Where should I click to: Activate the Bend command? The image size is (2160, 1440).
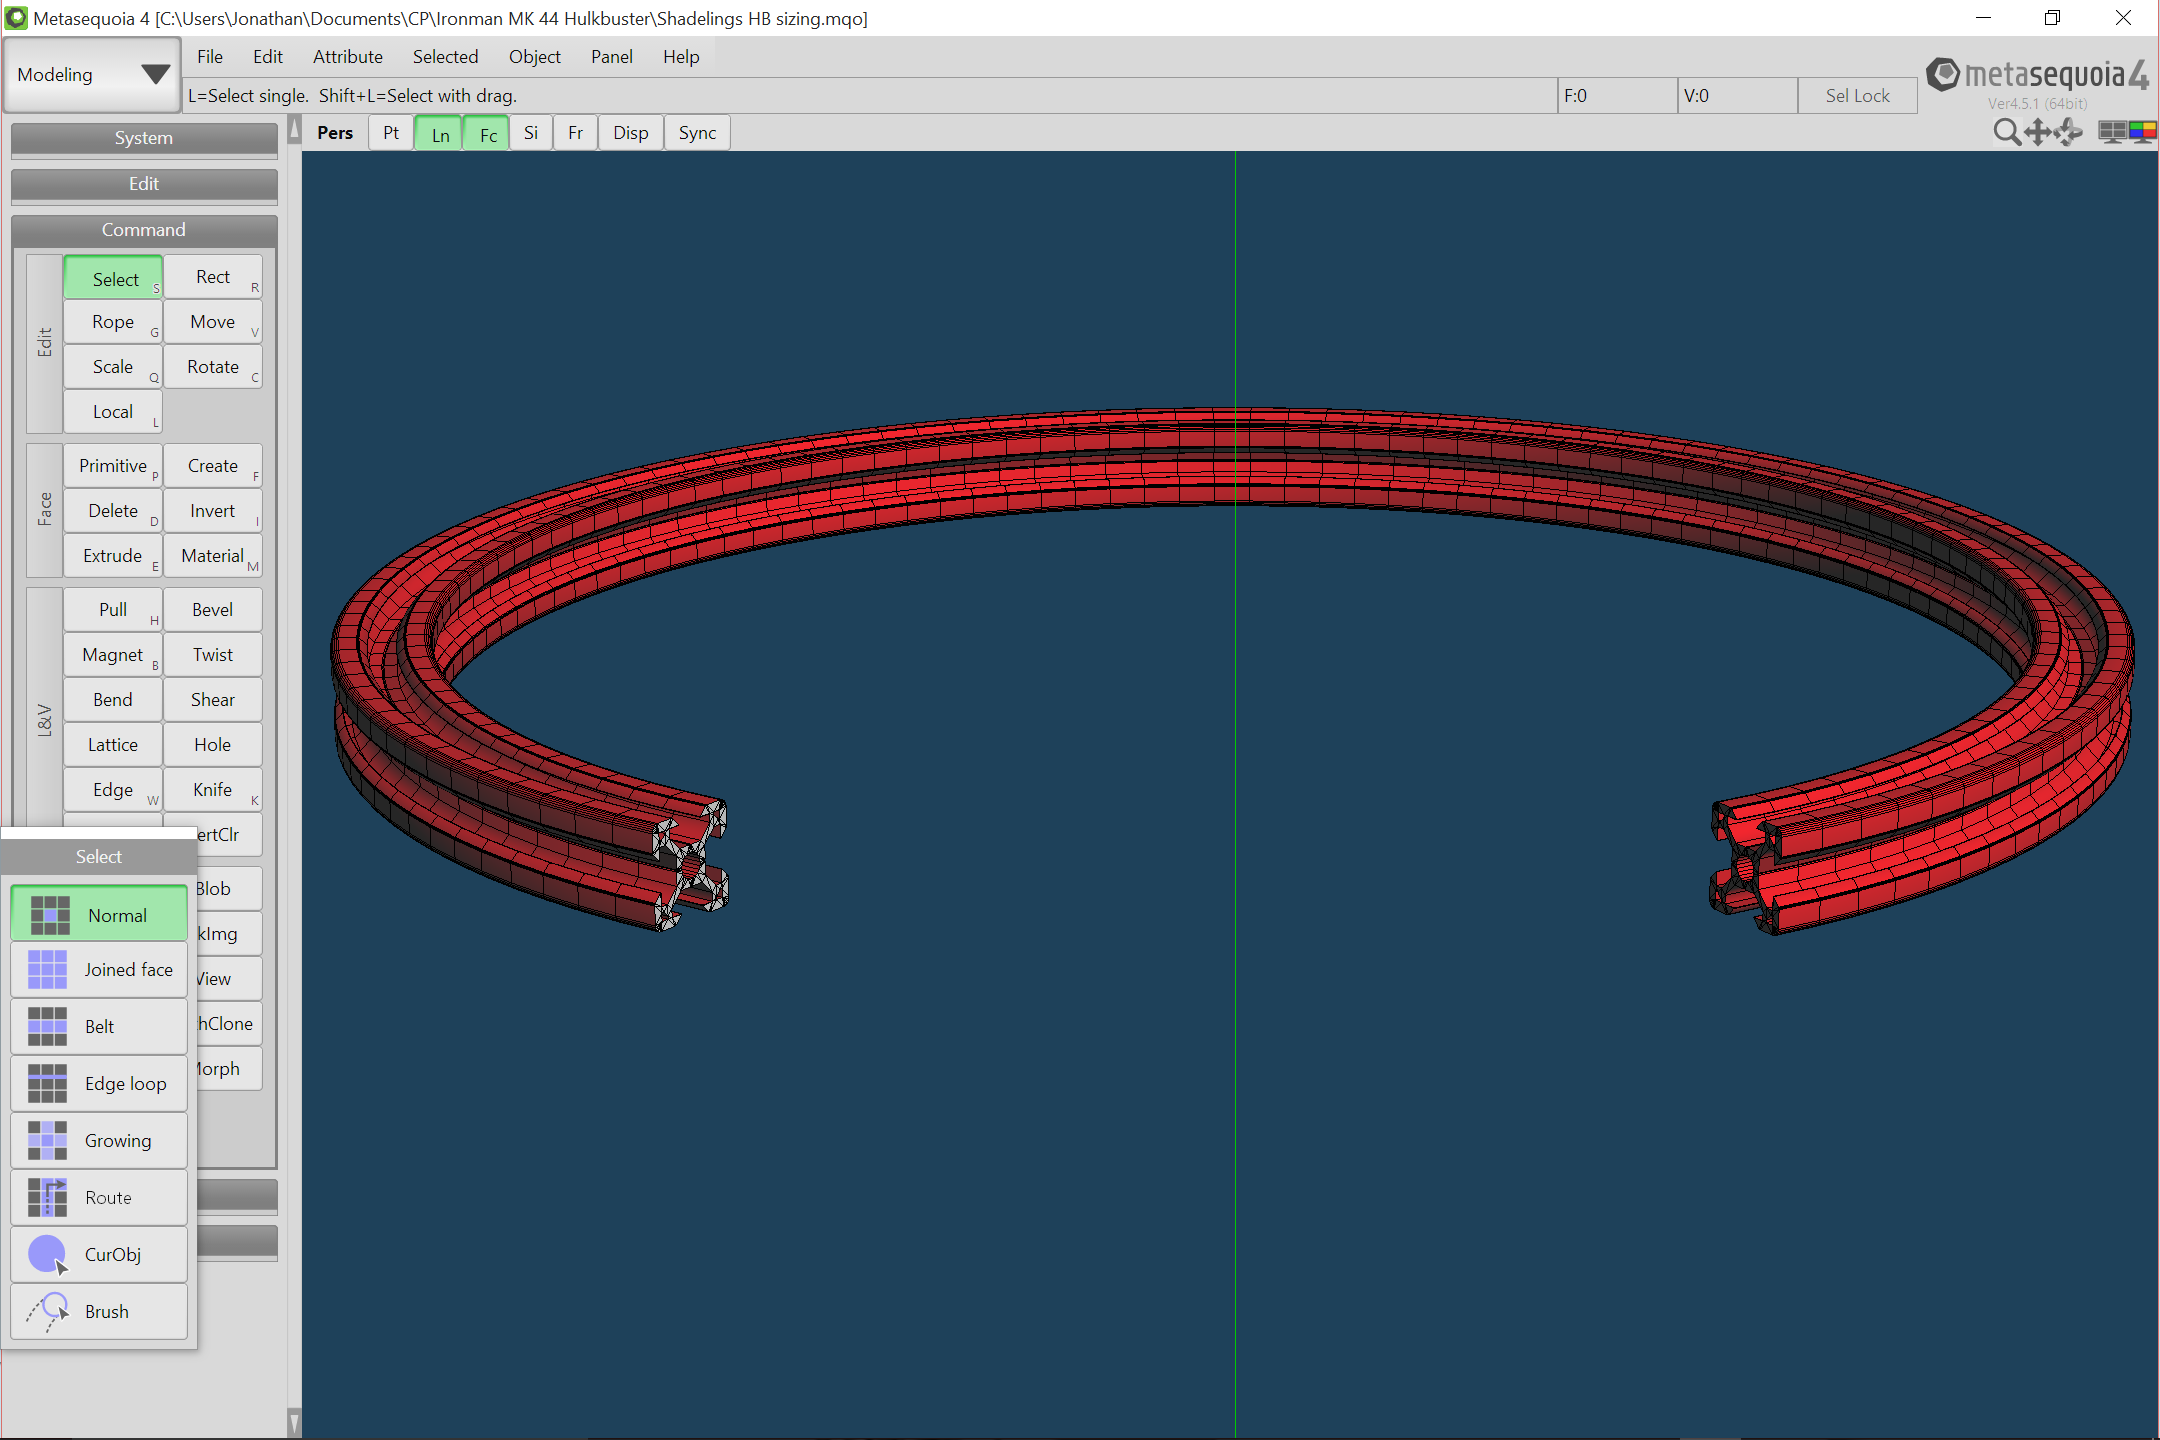tap(113, 700)
